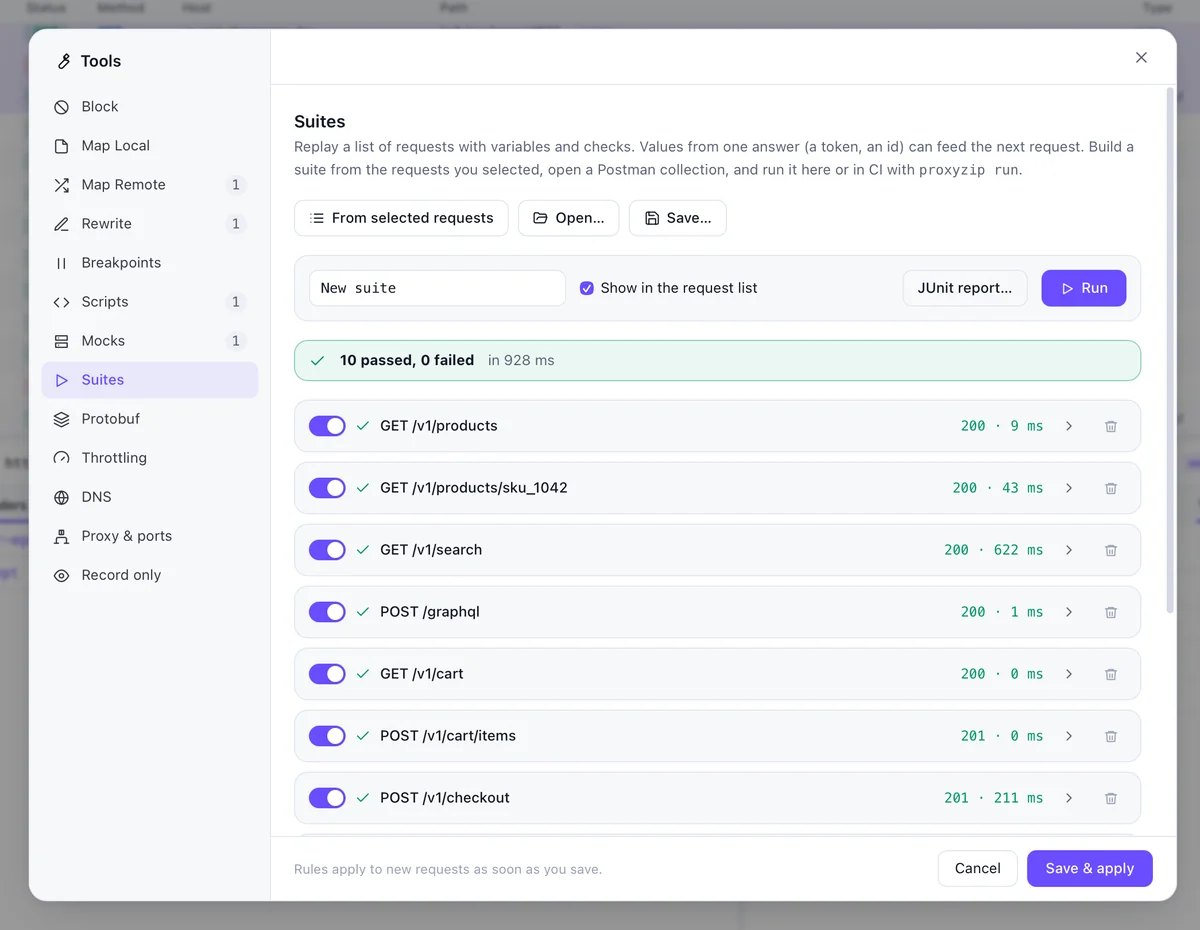
Task: Disable the POST /graphql request
Action: [x=327, y=612]
